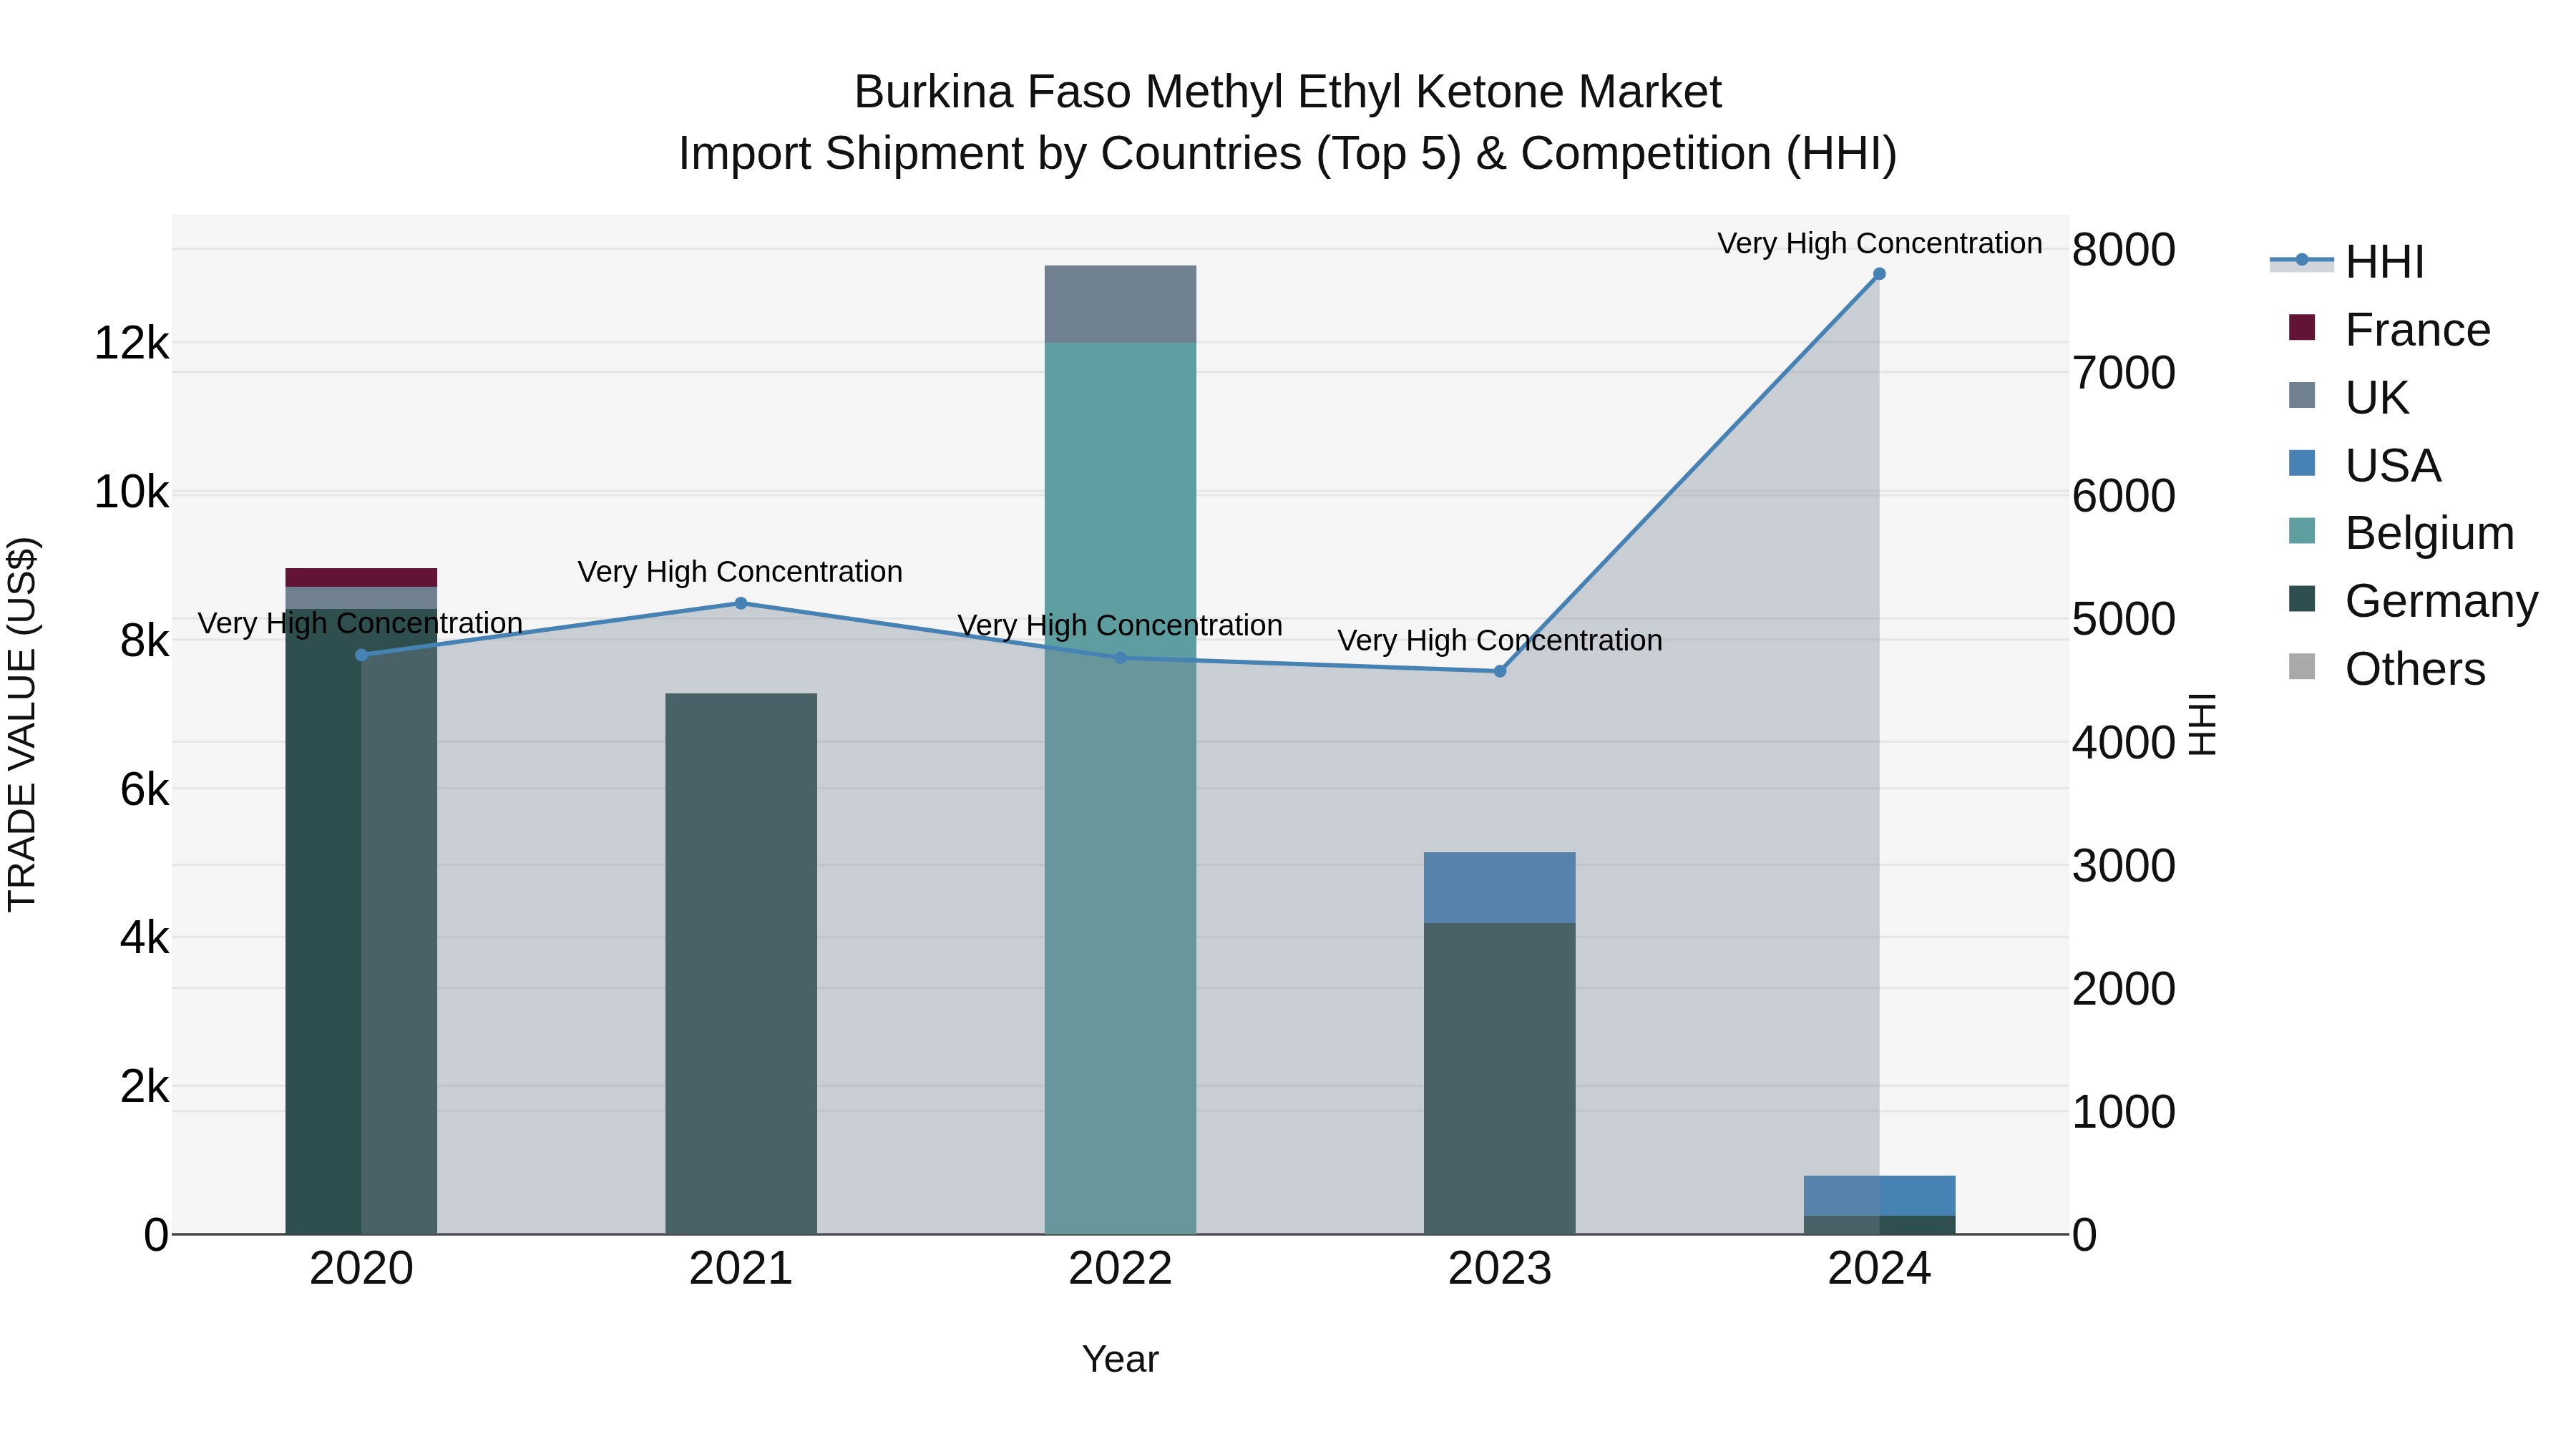
Task: Click the 2021 x-axis label
Action: 741,1269
